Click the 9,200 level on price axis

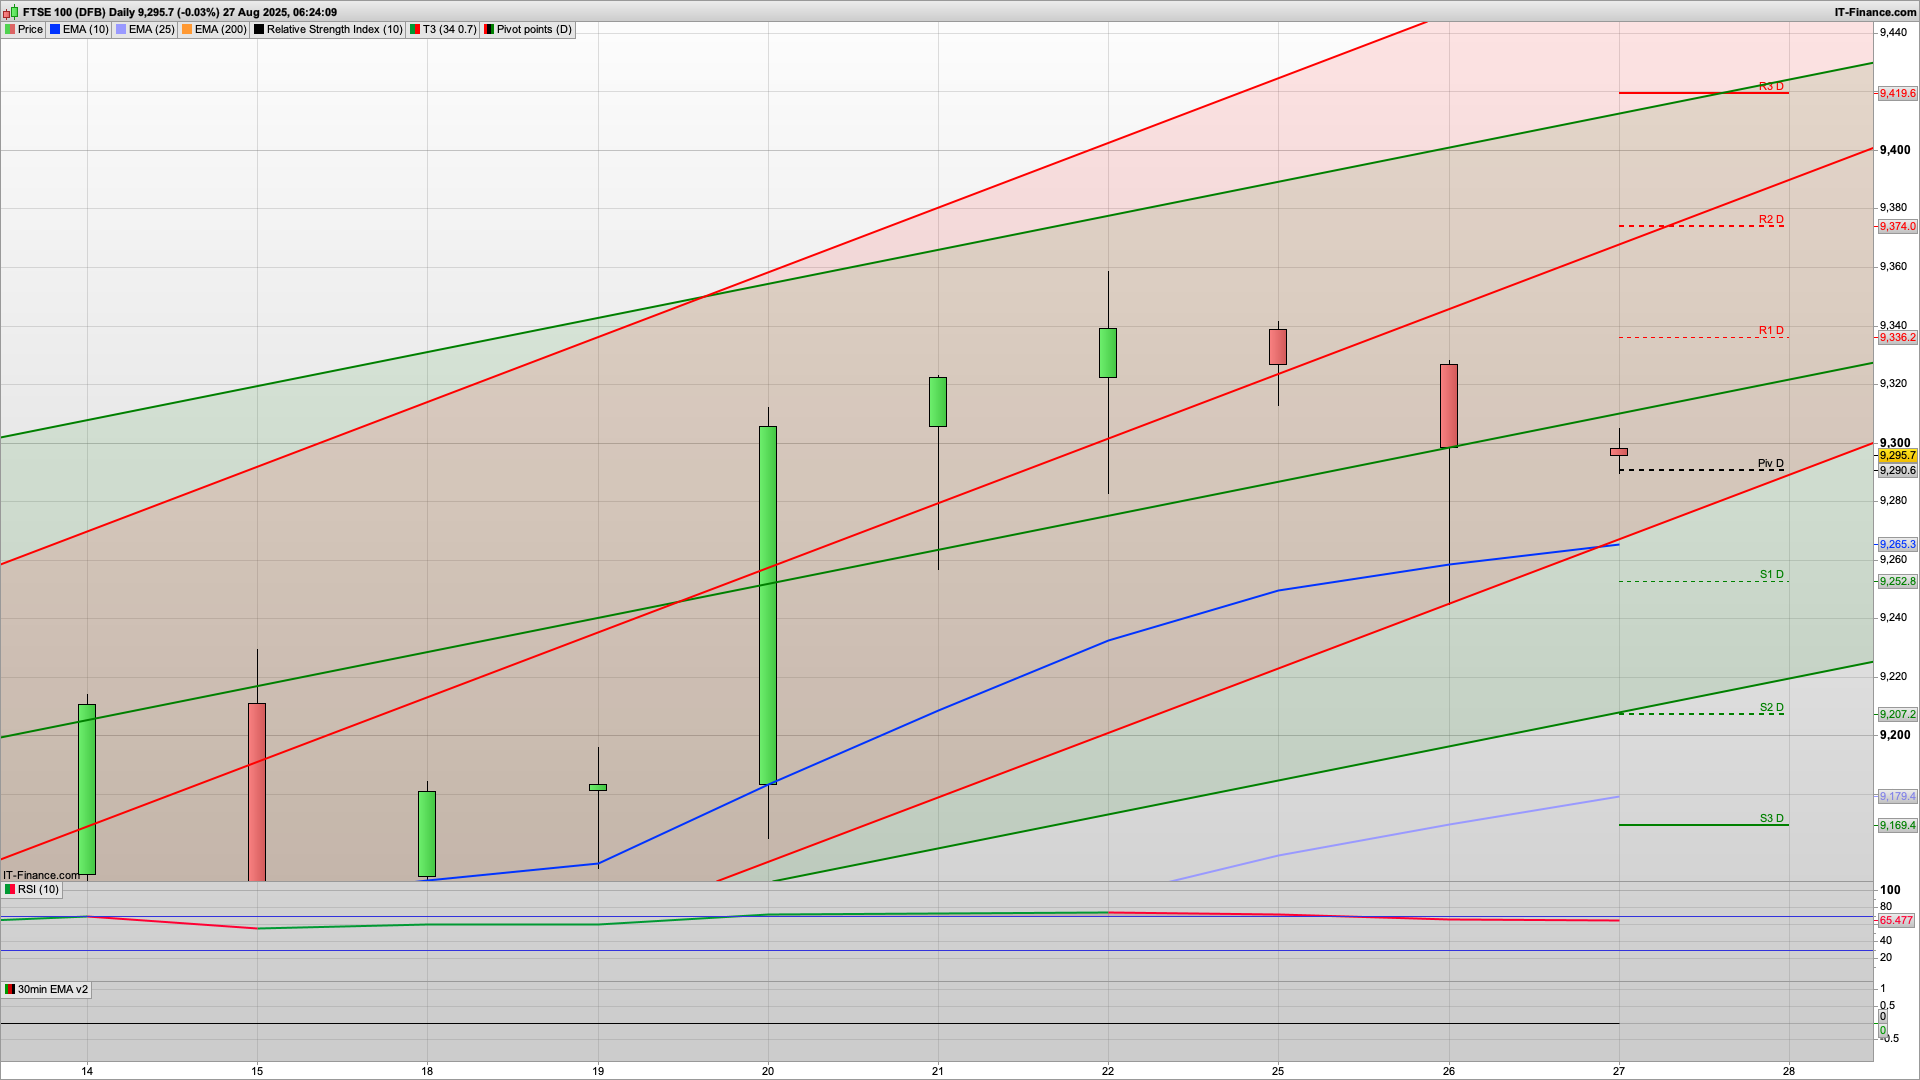point(1895,735)
